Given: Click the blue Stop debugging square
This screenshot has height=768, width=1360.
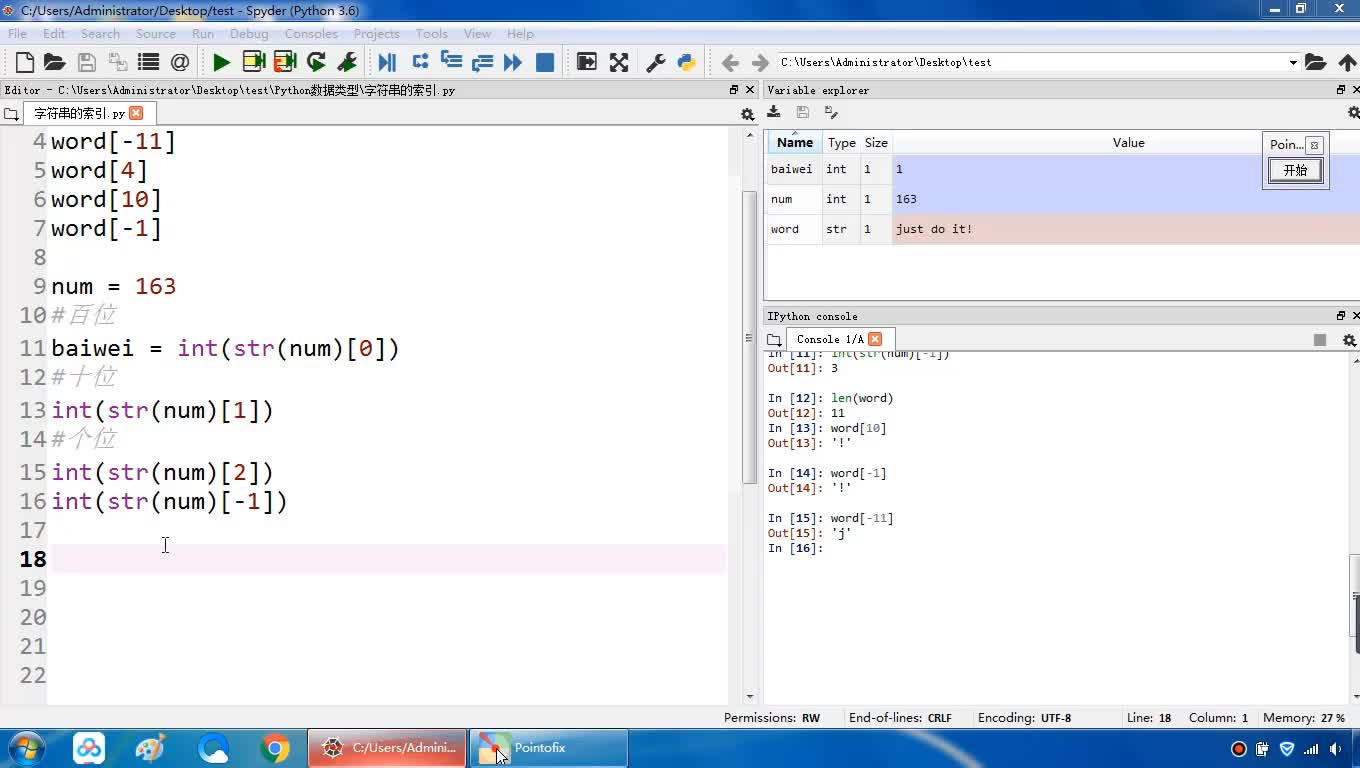Looking at the screenshot, I should point(545,62).
